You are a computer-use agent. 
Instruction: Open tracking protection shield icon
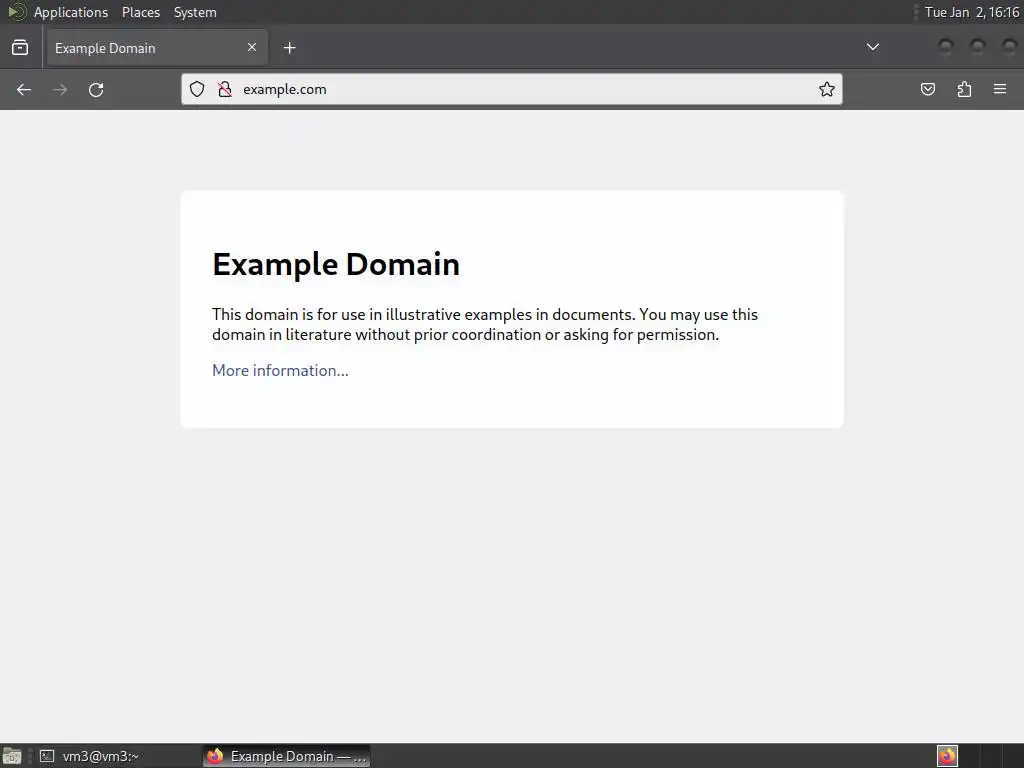[x=197, y=89]
